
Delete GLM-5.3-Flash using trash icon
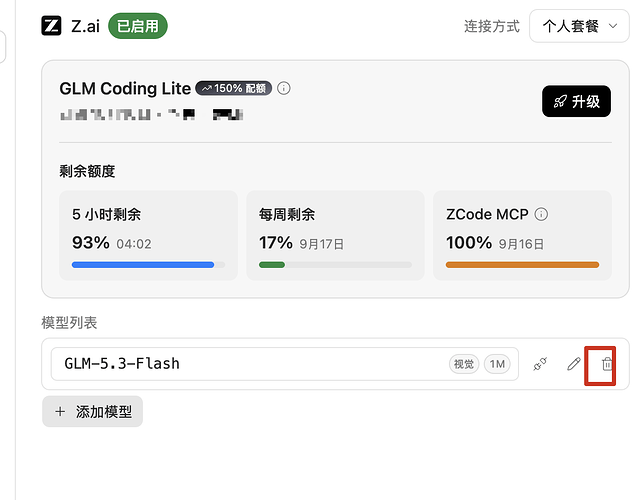(607, 364)
